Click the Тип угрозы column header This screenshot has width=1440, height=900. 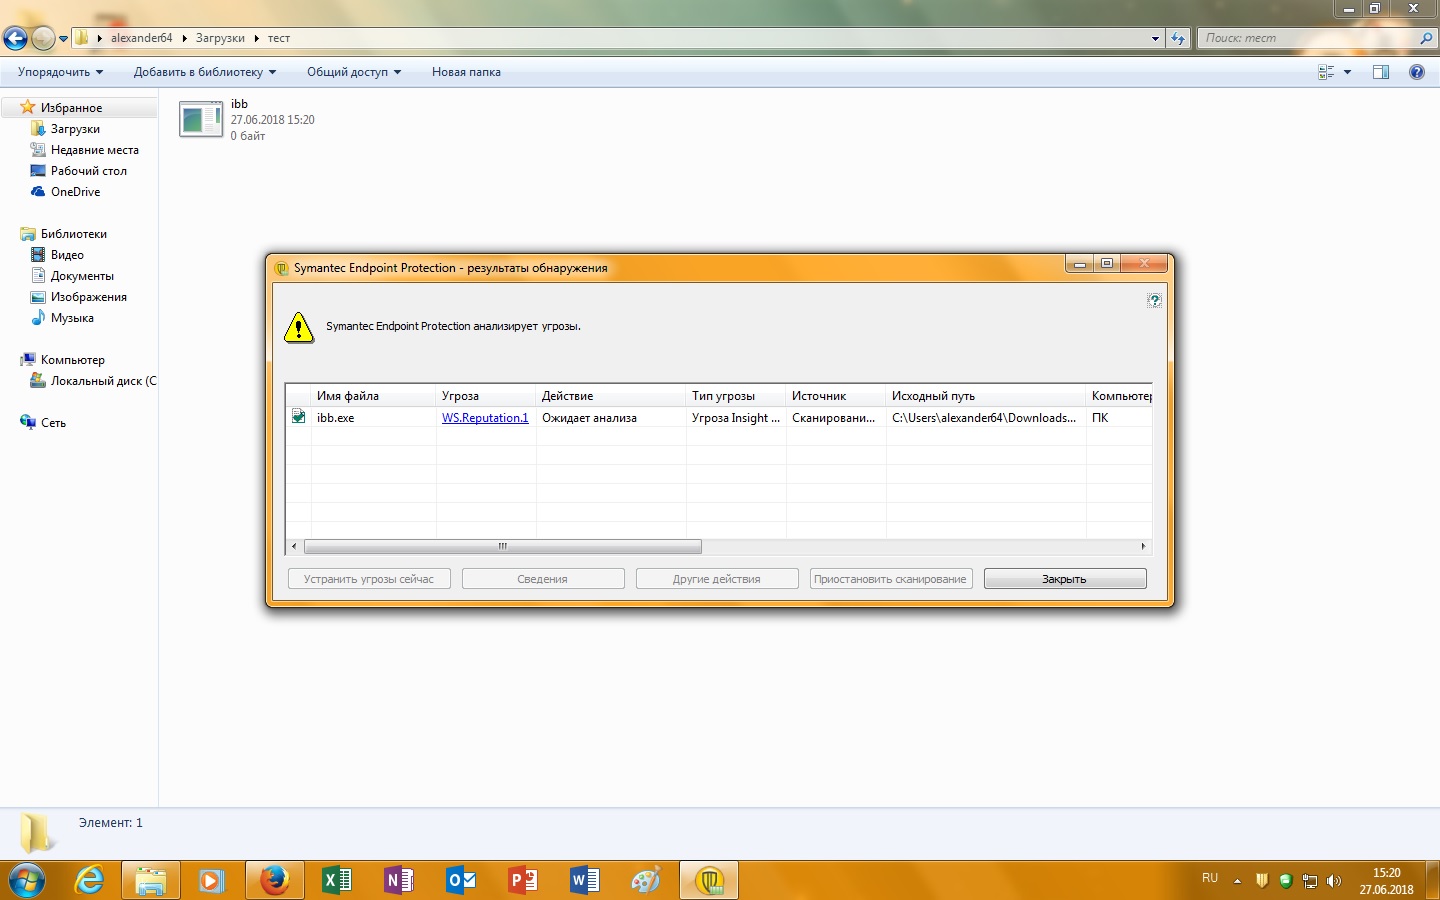736,396
